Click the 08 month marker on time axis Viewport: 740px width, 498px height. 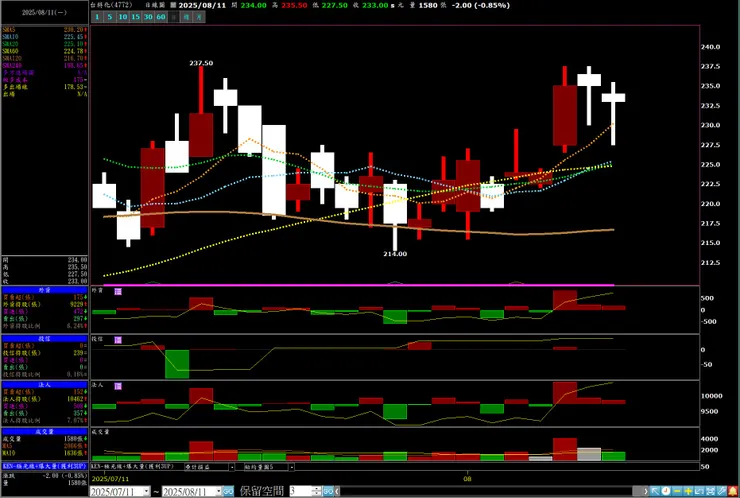(467, 479)
